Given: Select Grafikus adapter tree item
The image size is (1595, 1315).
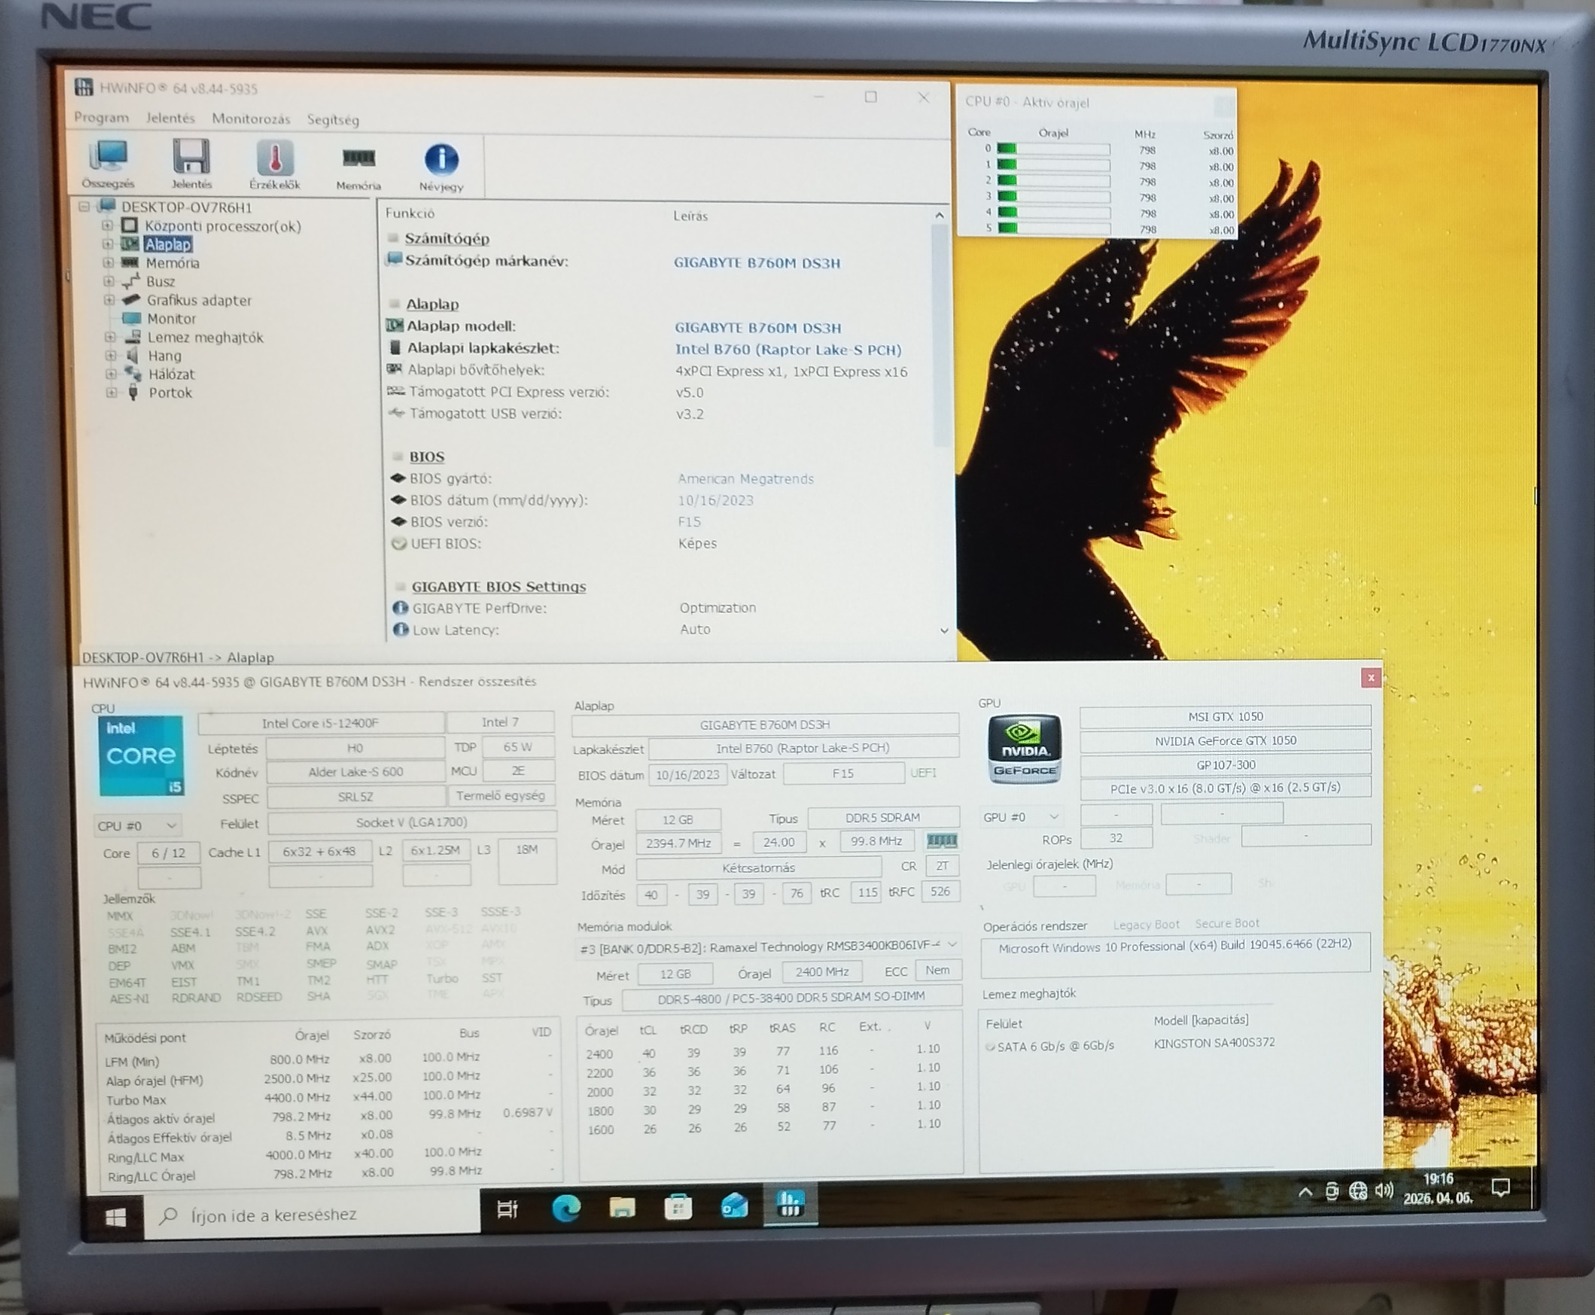Looking at the screenshot, I should tap(199, 300).
